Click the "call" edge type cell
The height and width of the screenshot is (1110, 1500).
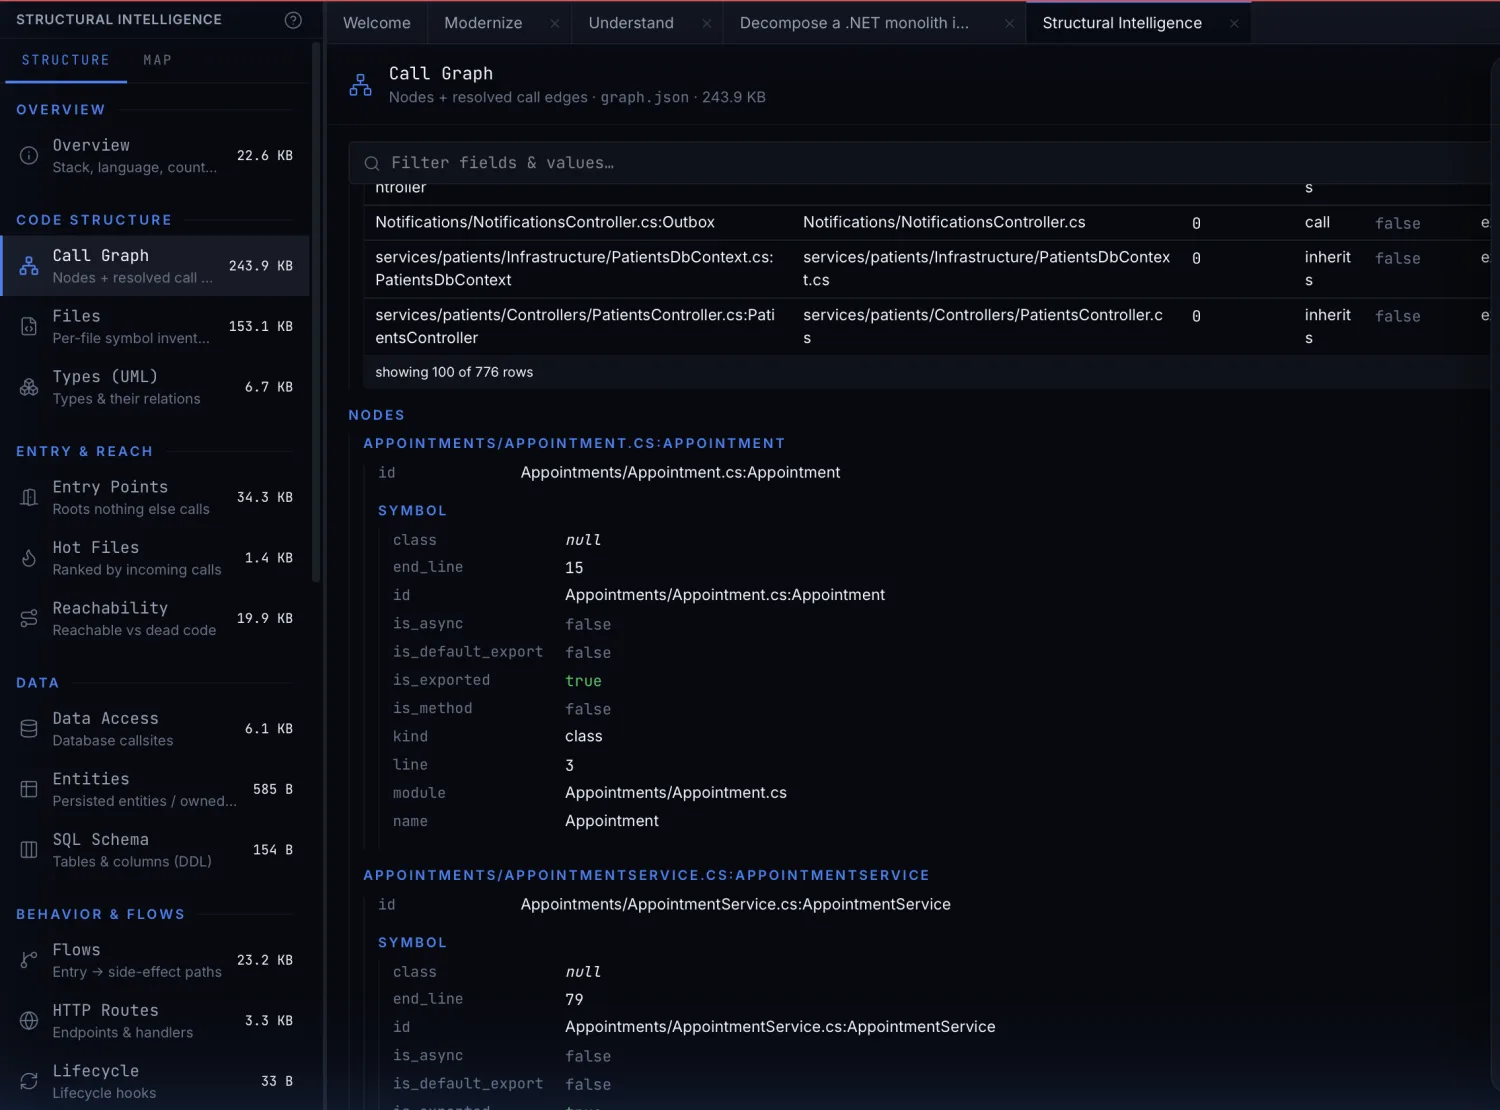tap(1317, 222)
